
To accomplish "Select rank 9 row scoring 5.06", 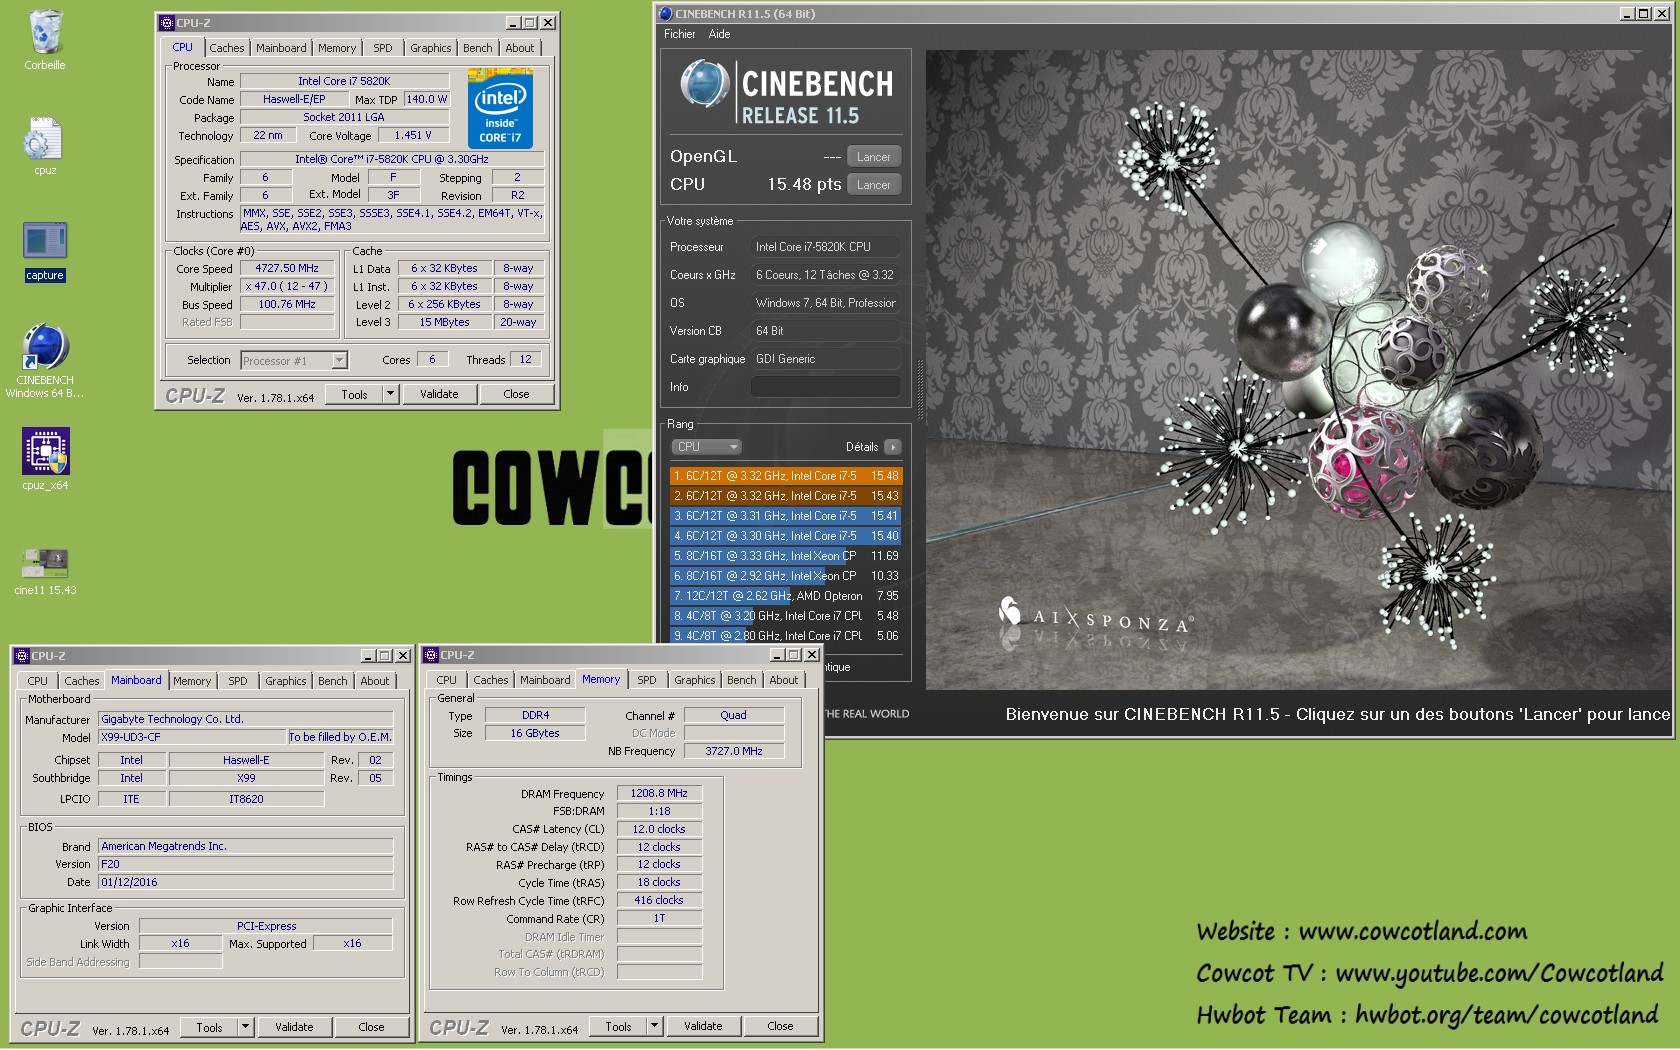I will 786,636.
